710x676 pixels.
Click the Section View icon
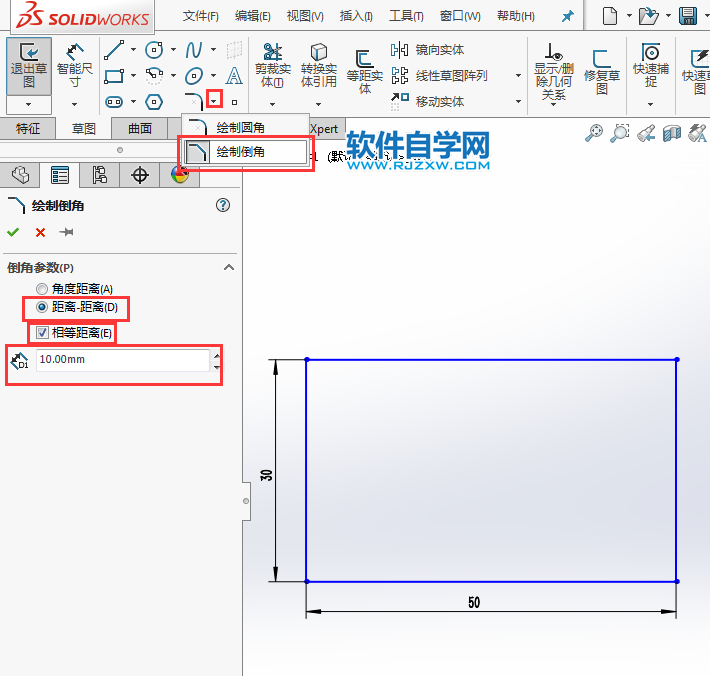[672, 133]
